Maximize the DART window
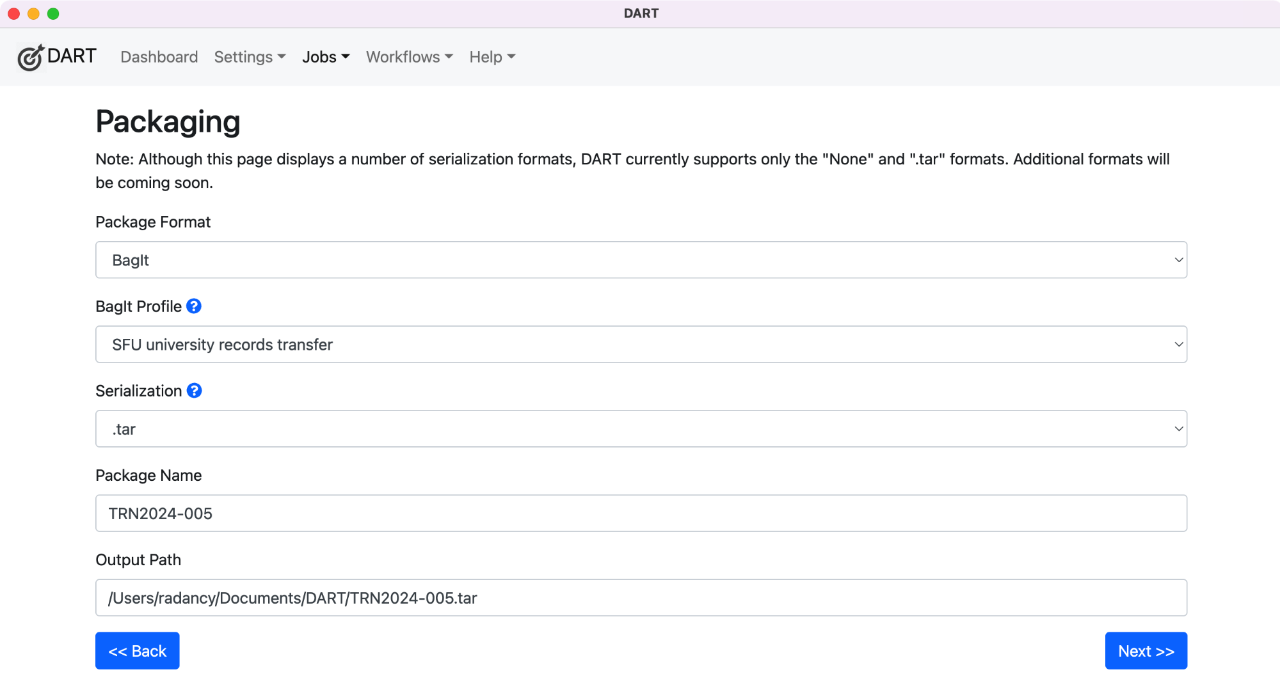Screen dimensions: 1280x688 tap(54, 14)
